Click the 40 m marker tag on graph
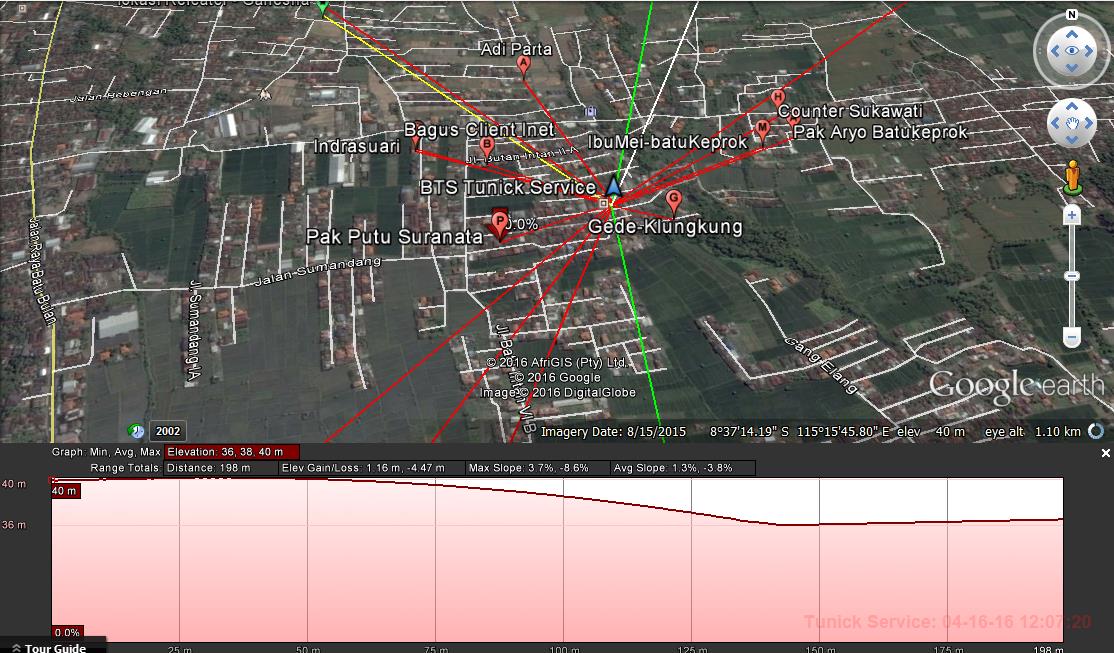1114x653 pixels. [x=64, y=491]
